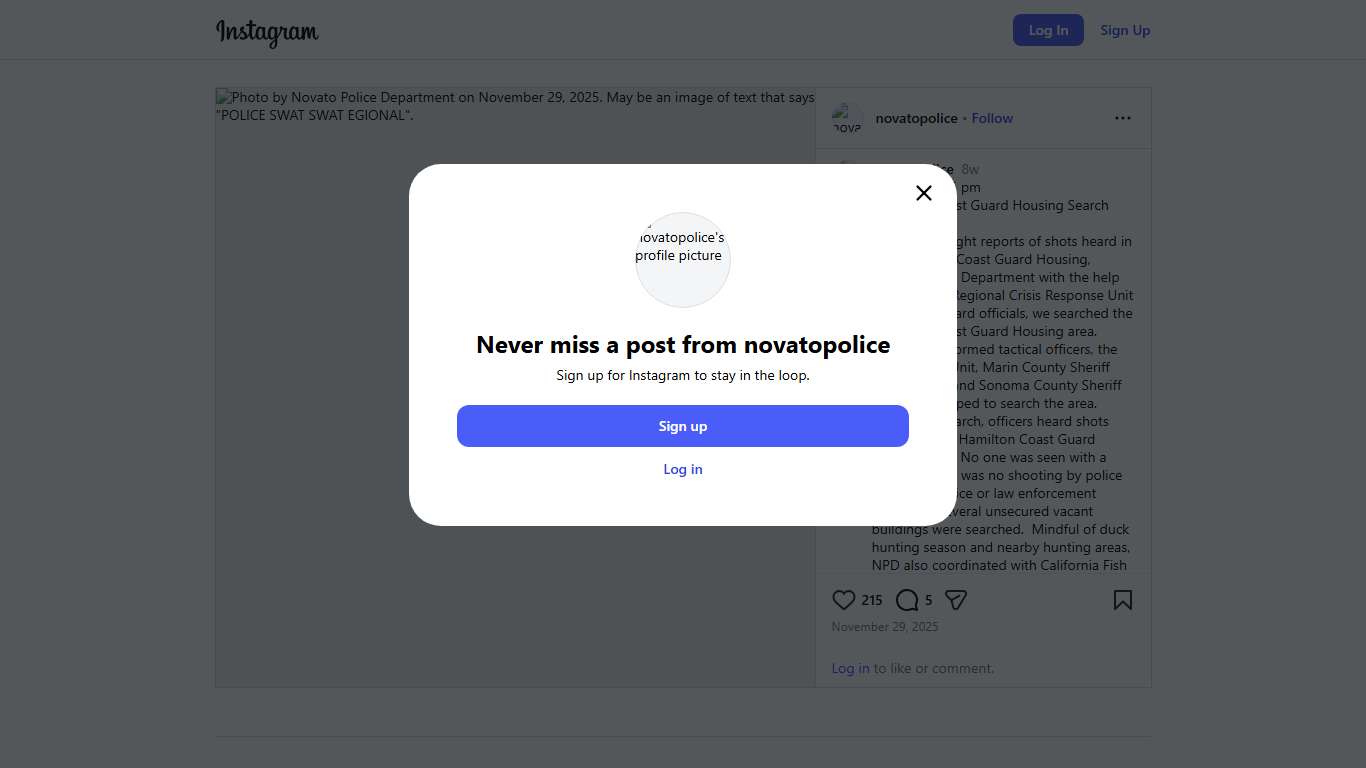Click the blue Sign up button in popup
This screenshot has width=1366, height=768.
(683, 426)
